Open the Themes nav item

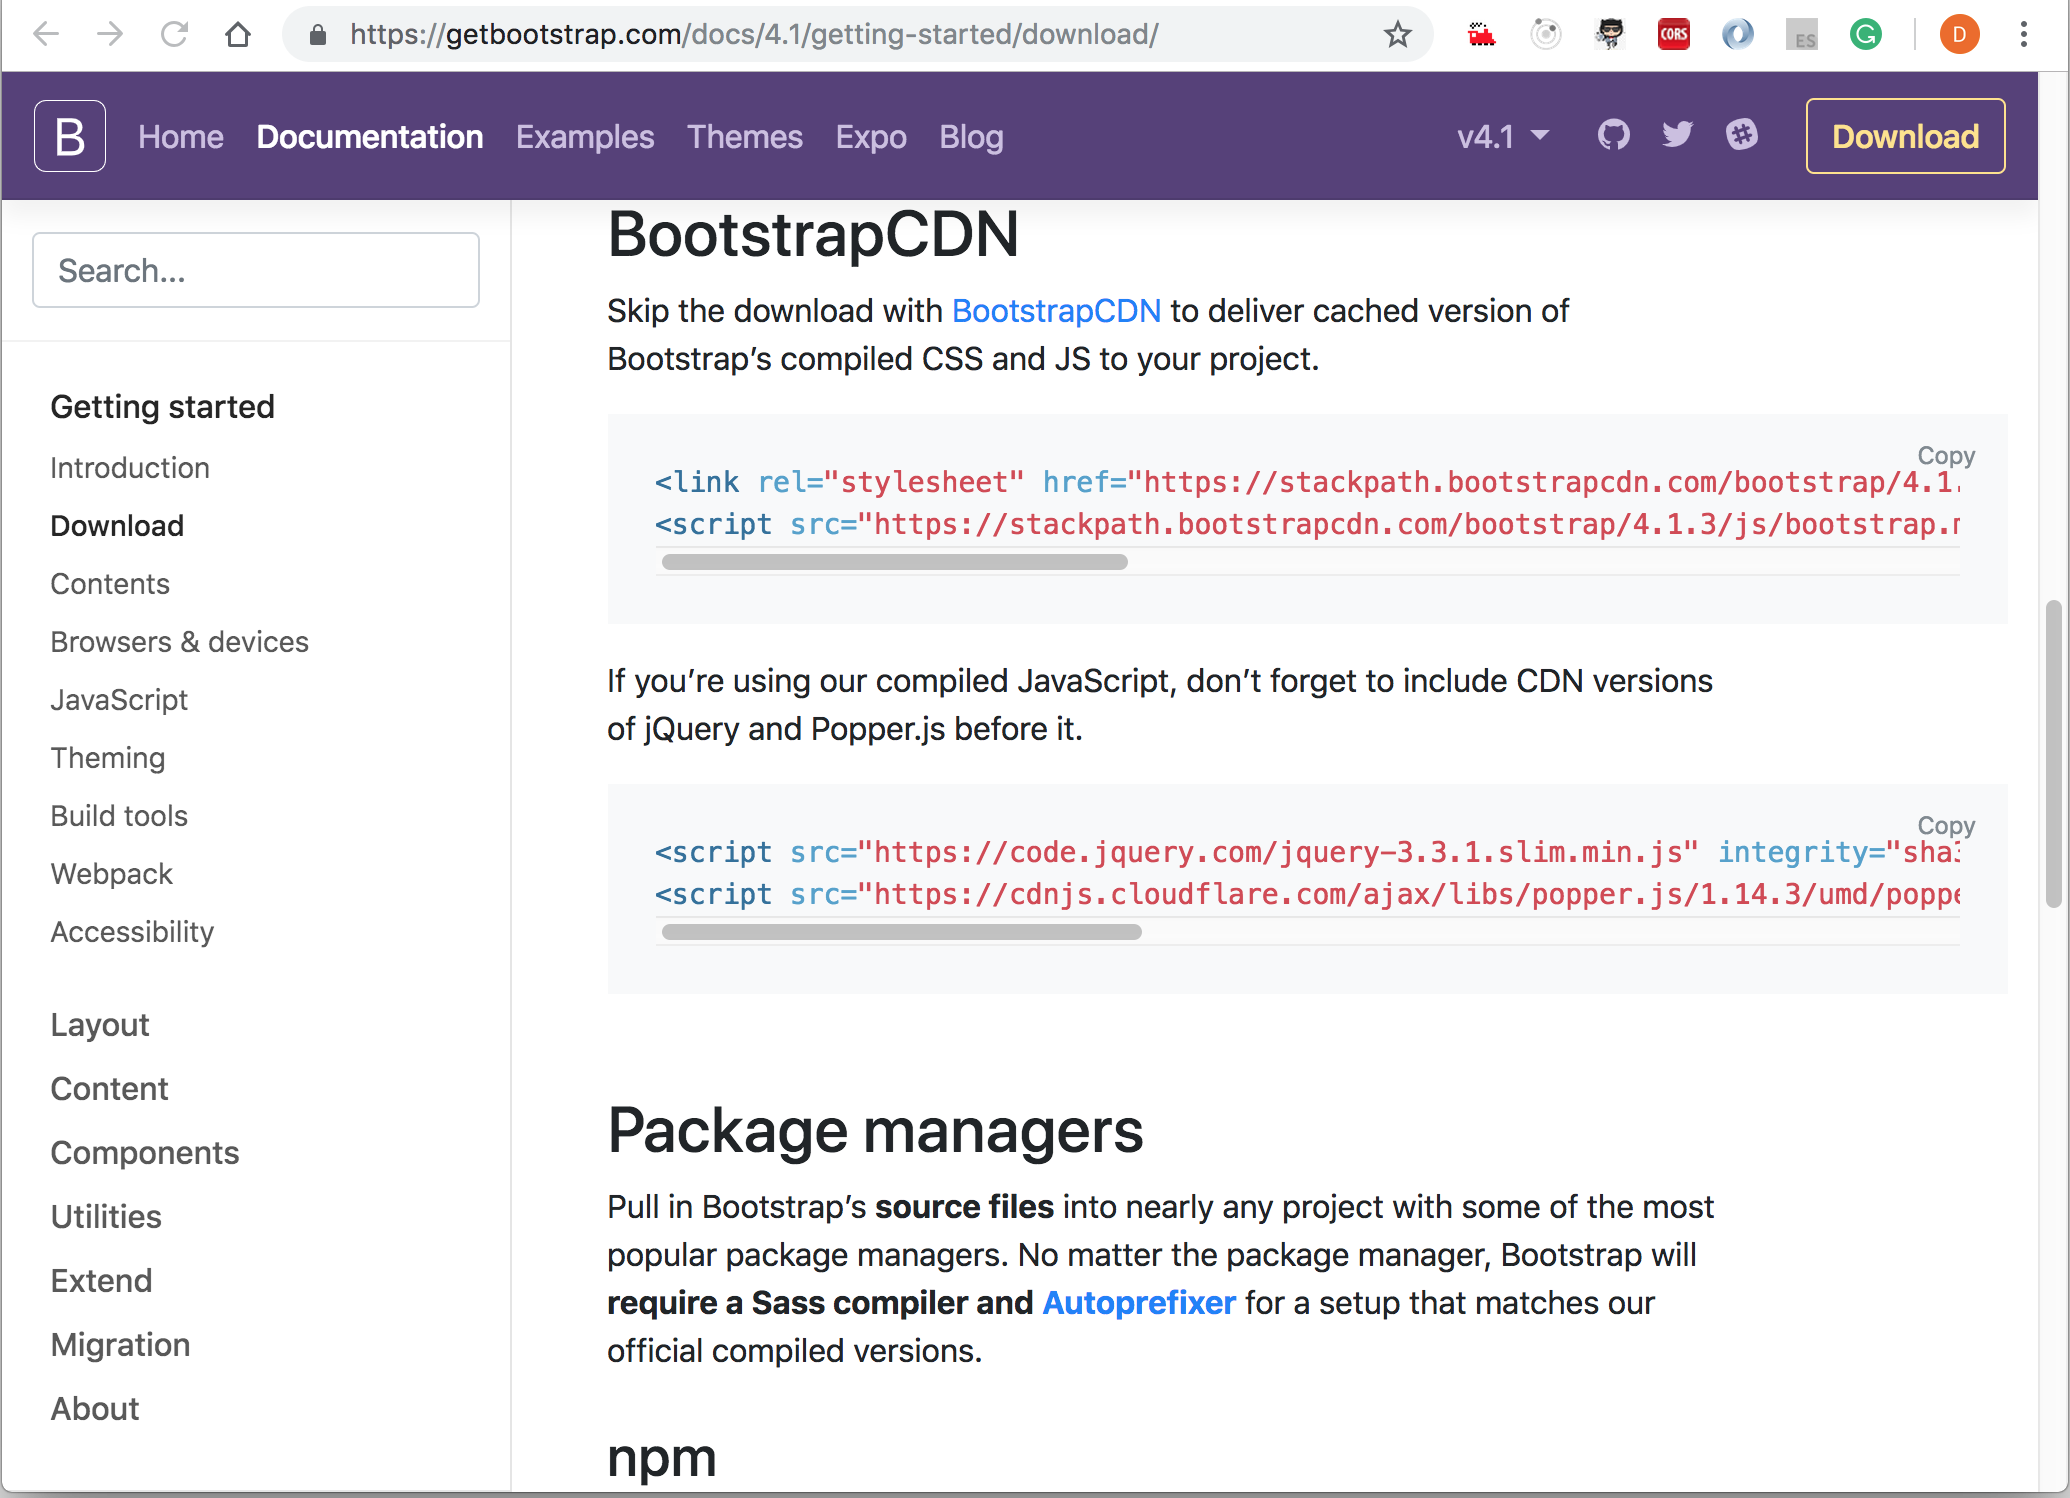click(x=744, y=137)
